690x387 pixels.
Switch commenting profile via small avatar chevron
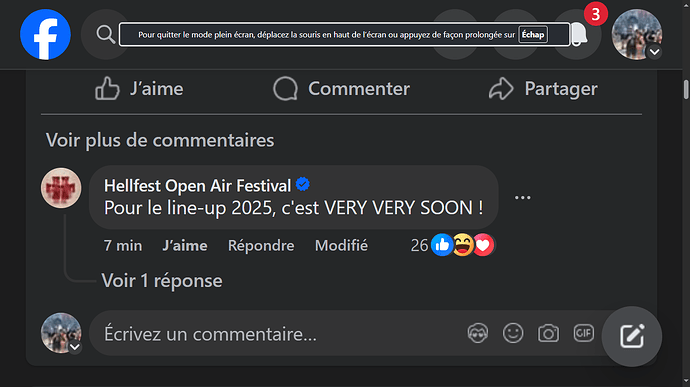point(75,347)
